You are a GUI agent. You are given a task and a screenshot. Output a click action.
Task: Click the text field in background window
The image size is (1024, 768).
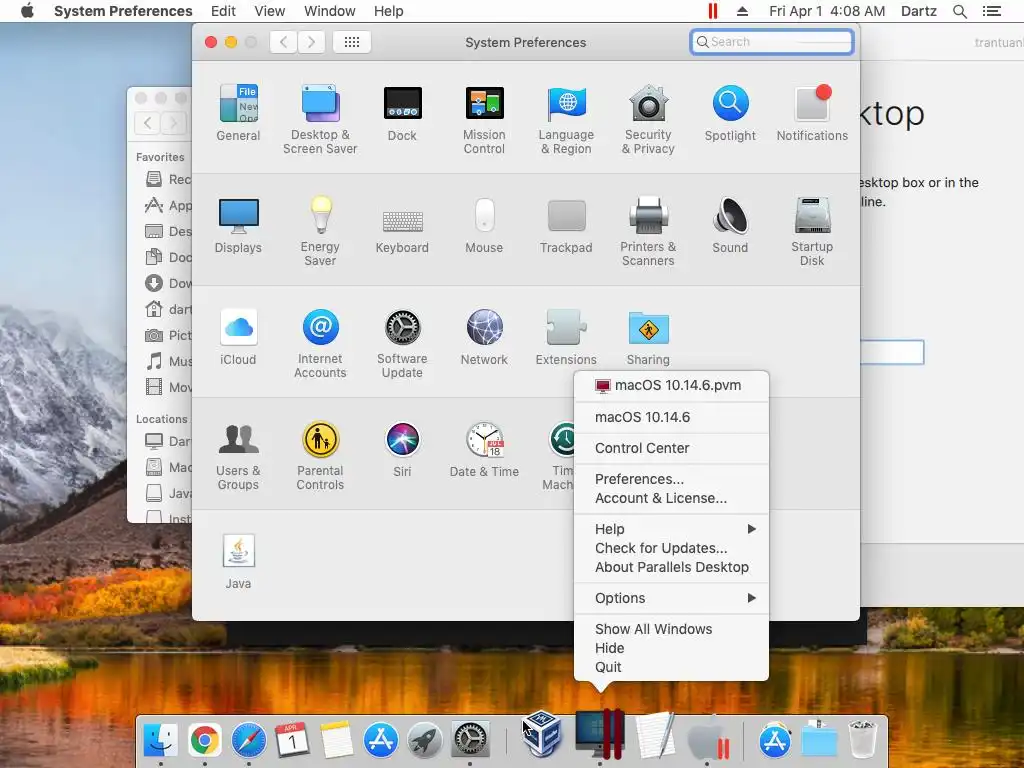click(892, 353)
